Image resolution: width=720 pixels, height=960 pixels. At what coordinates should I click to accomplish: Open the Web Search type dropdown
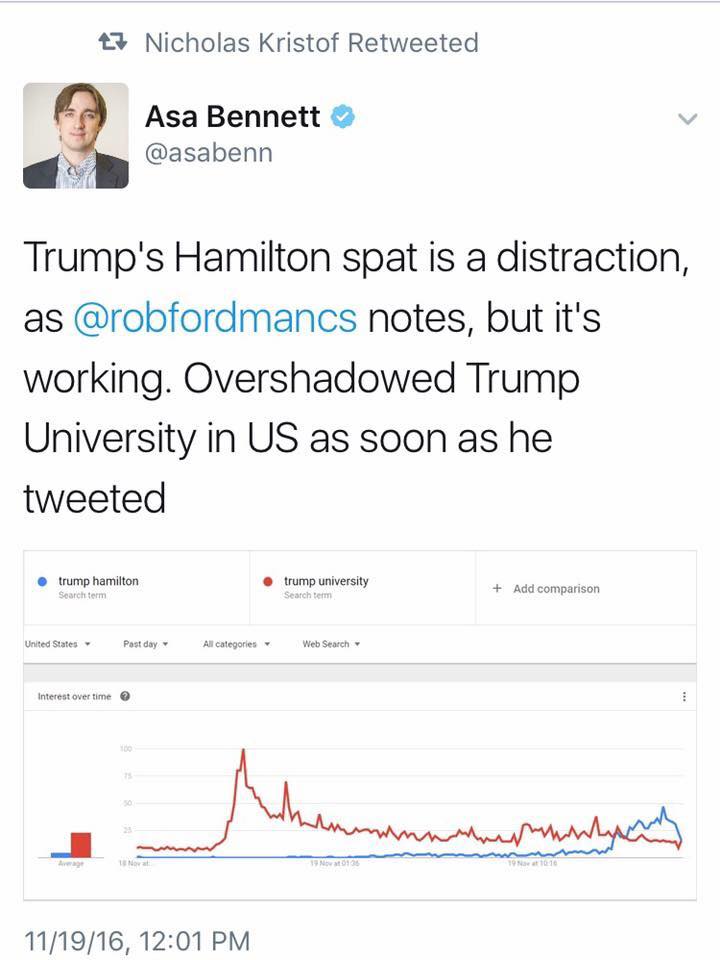(x=331, y=644)
